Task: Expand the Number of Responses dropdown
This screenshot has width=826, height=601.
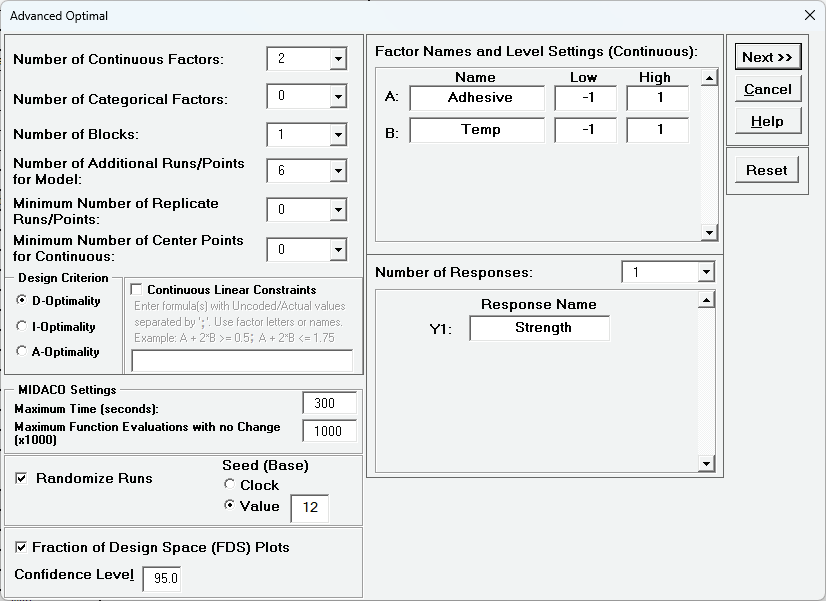Action: click(706, 272)
